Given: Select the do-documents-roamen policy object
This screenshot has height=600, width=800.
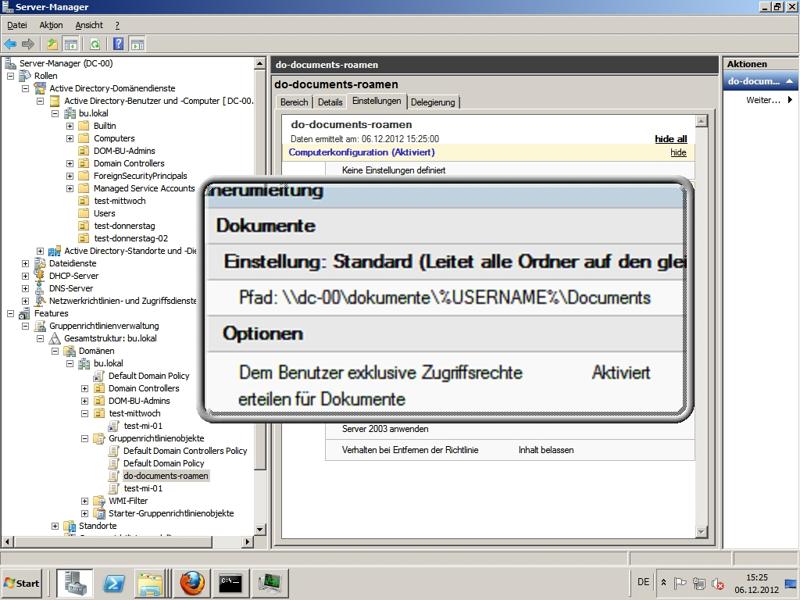Looking at the screenshot, I should [166, 476].
